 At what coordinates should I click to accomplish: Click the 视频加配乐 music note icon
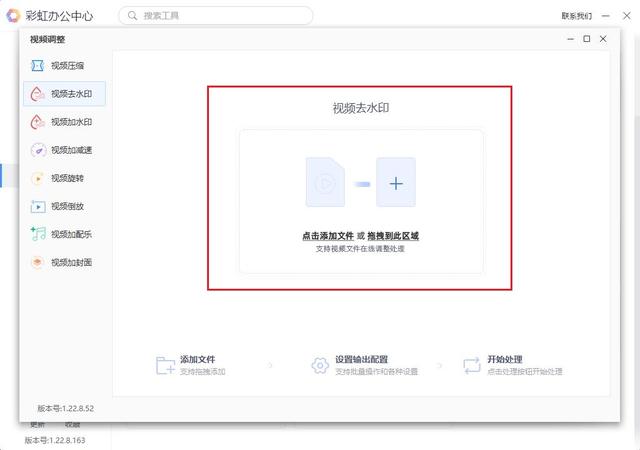pyautogui.click(x=38, y=234)
